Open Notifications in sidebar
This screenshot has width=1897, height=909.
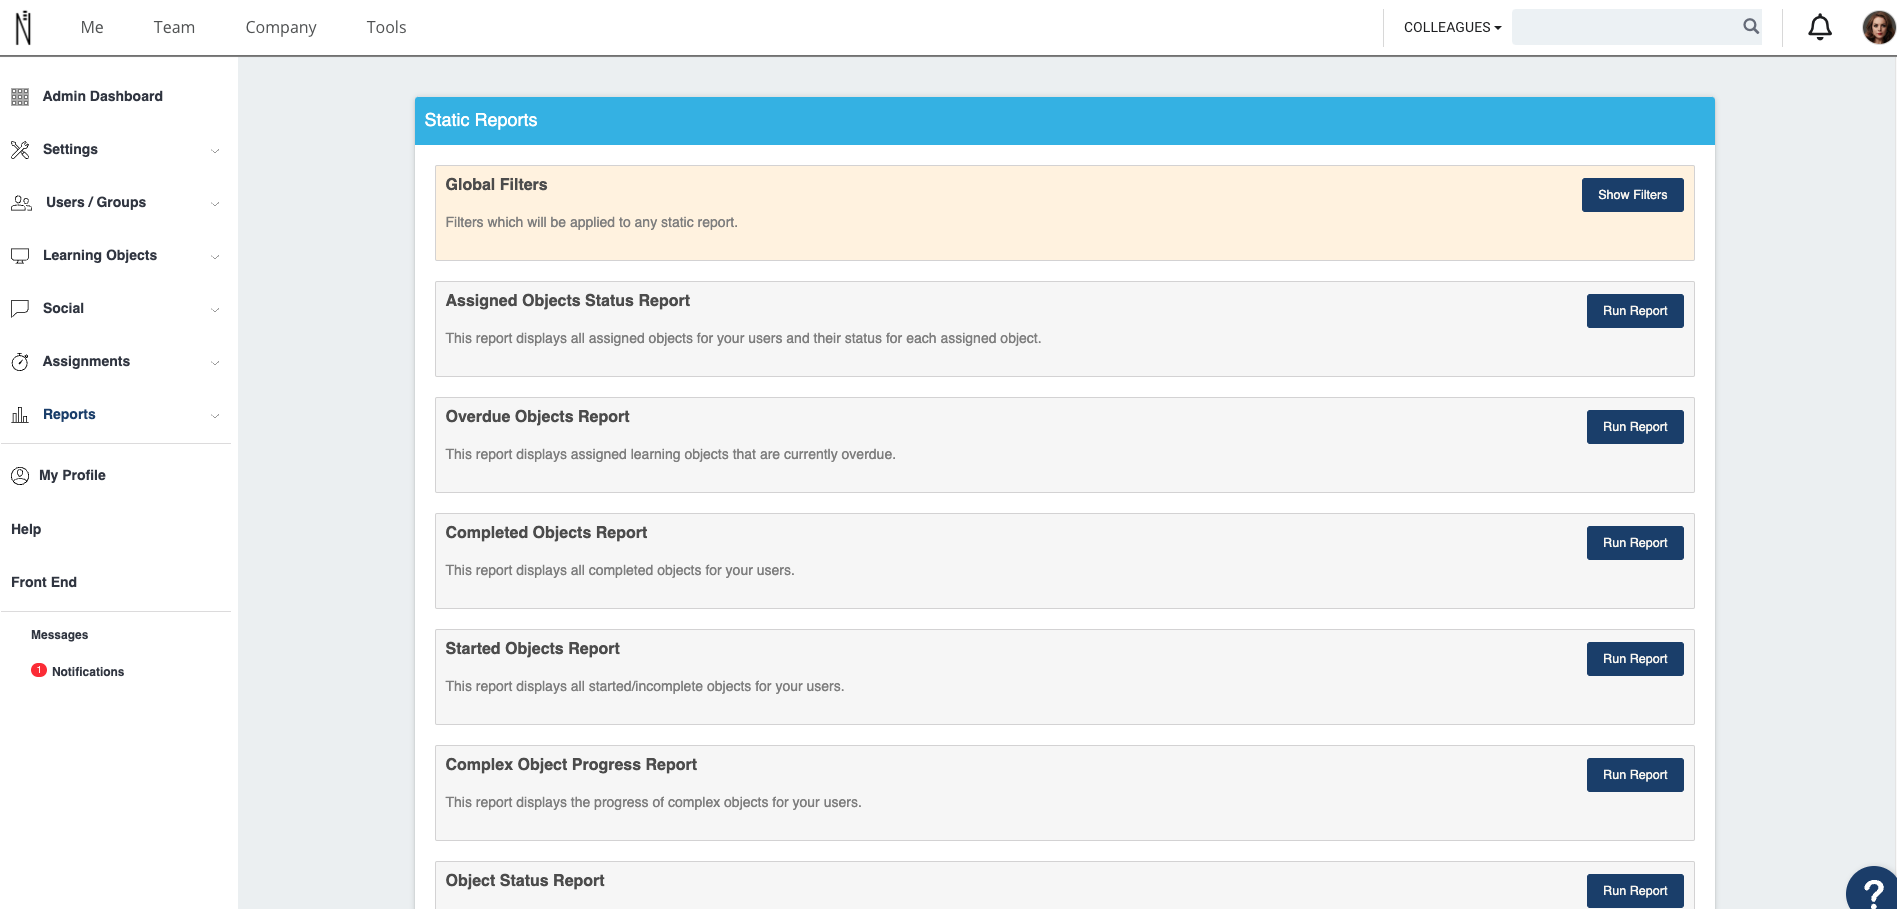click(88, 672)
